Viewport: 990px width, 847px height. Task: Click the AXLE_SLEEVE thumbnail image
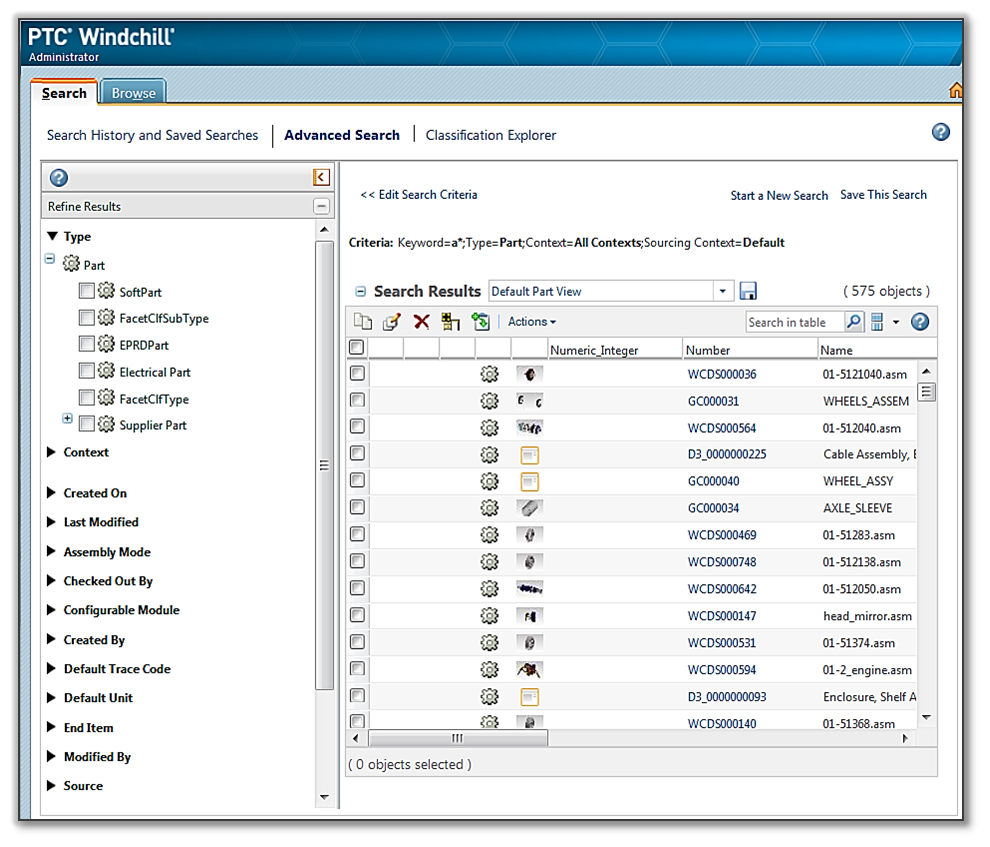tap(529, 508)
